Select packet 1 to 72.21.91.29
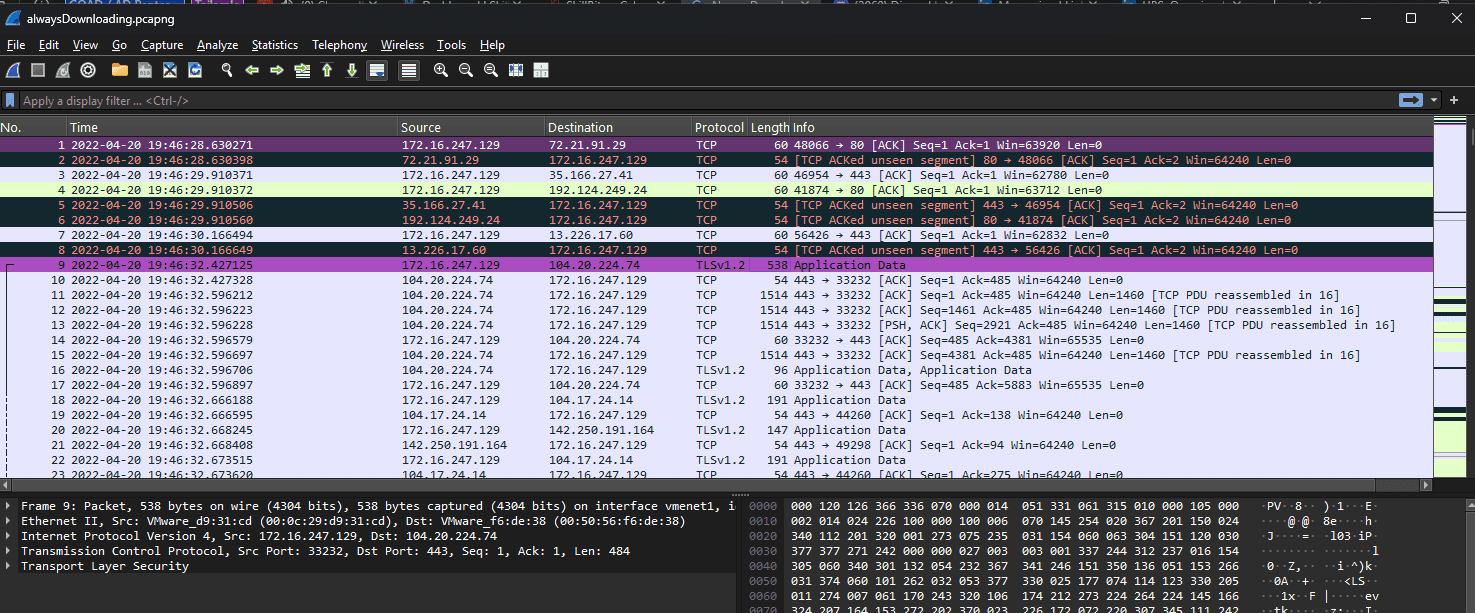The image size is (1475, 613). (716, 145)
